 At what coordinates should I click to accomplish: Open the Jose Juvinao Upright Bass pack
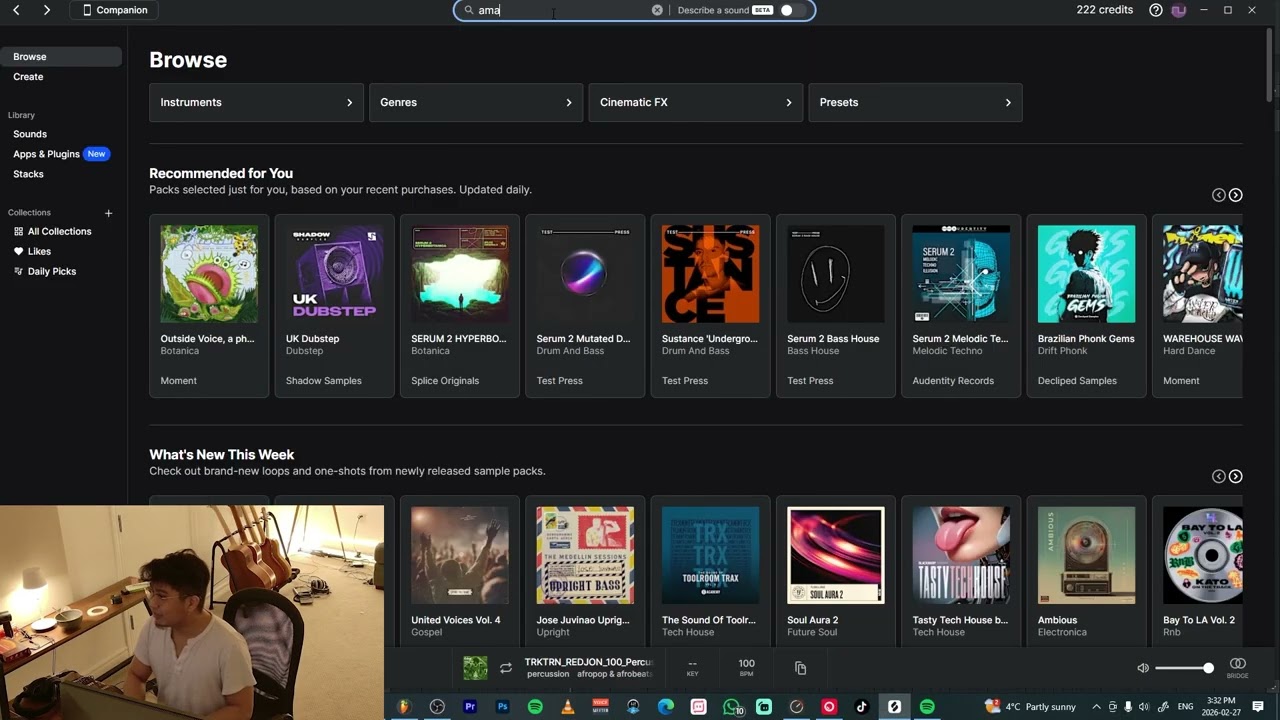[585, 571]
